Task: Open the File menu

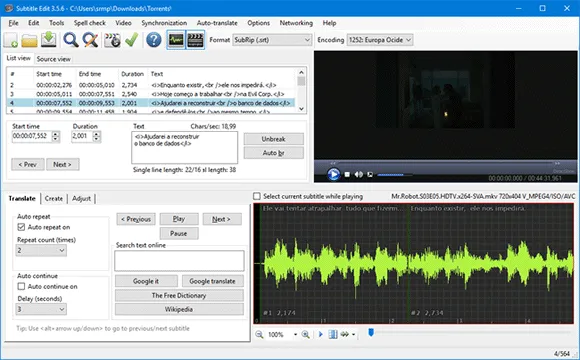Action: pos(13,23)
